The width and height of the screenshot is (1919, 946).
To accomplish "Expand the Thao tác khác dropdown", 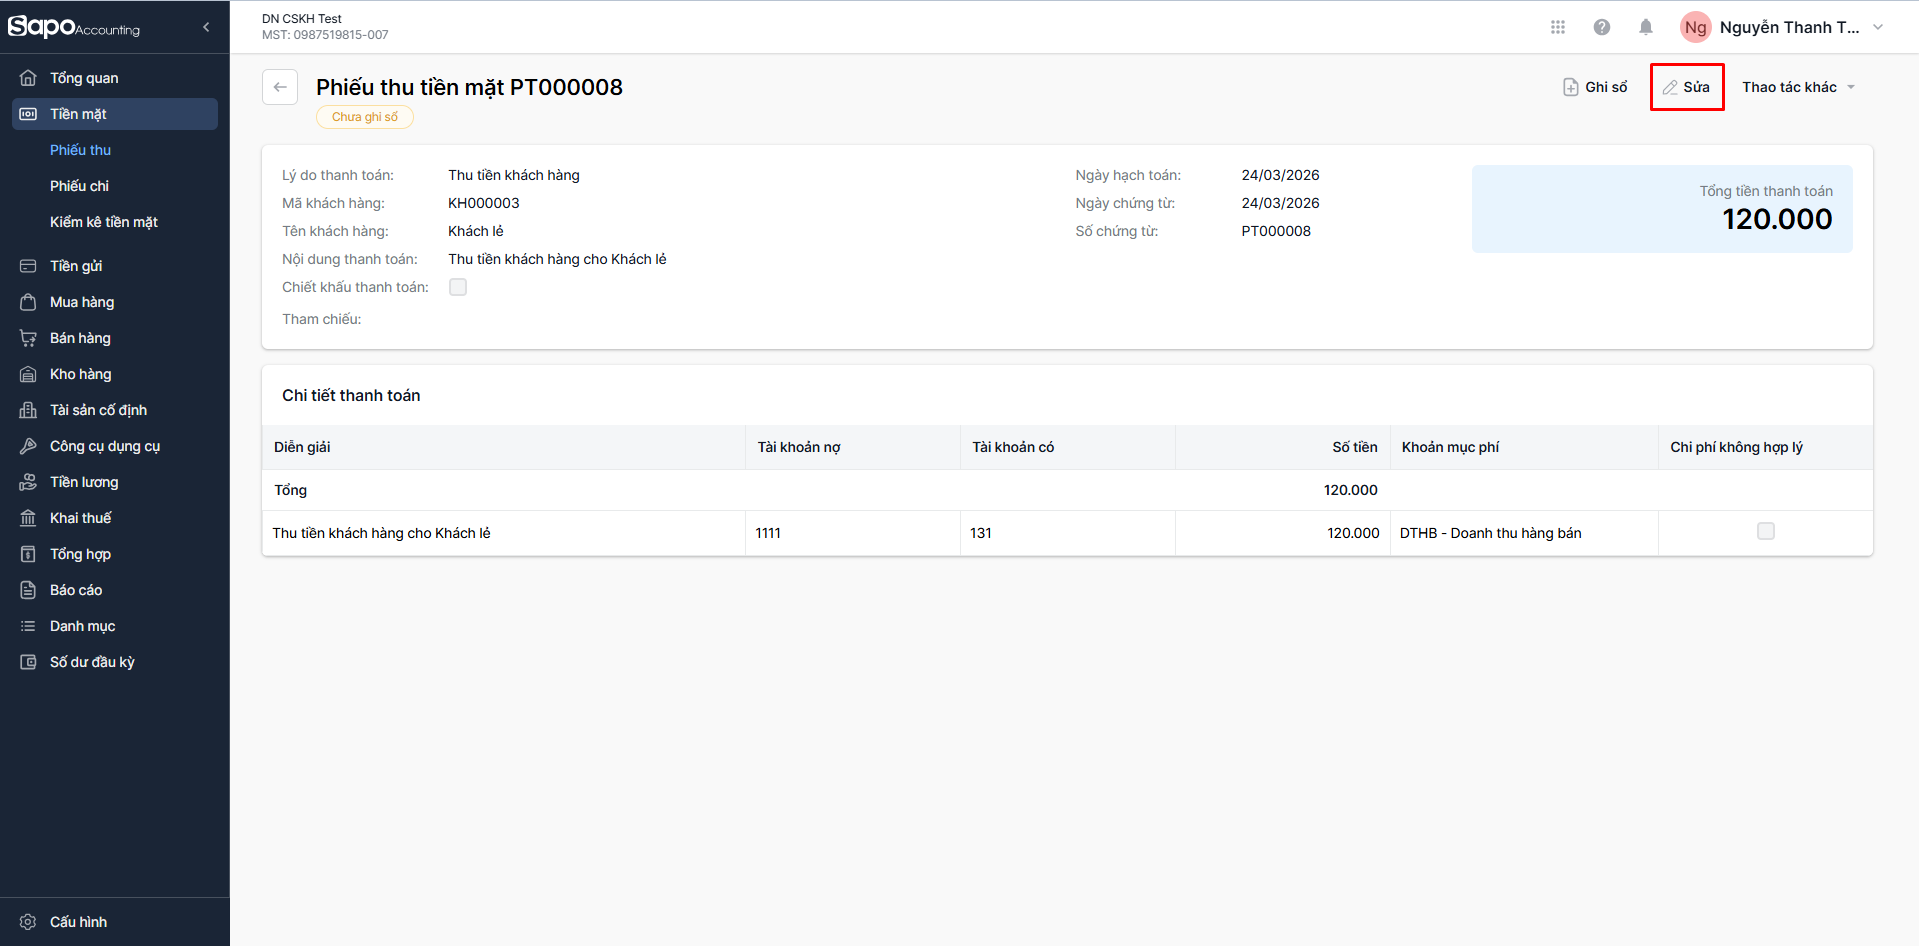I will [x=1797, y=87].
